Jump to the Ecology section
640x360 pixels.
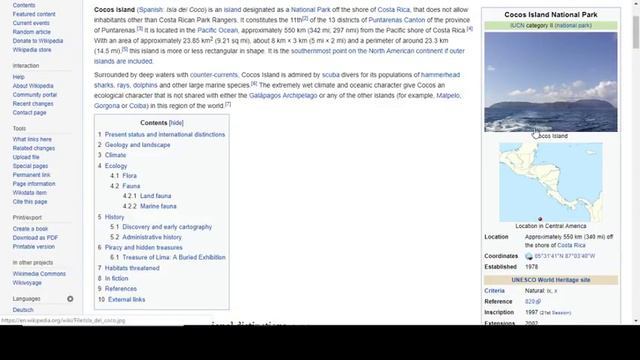tap(116, 166)
